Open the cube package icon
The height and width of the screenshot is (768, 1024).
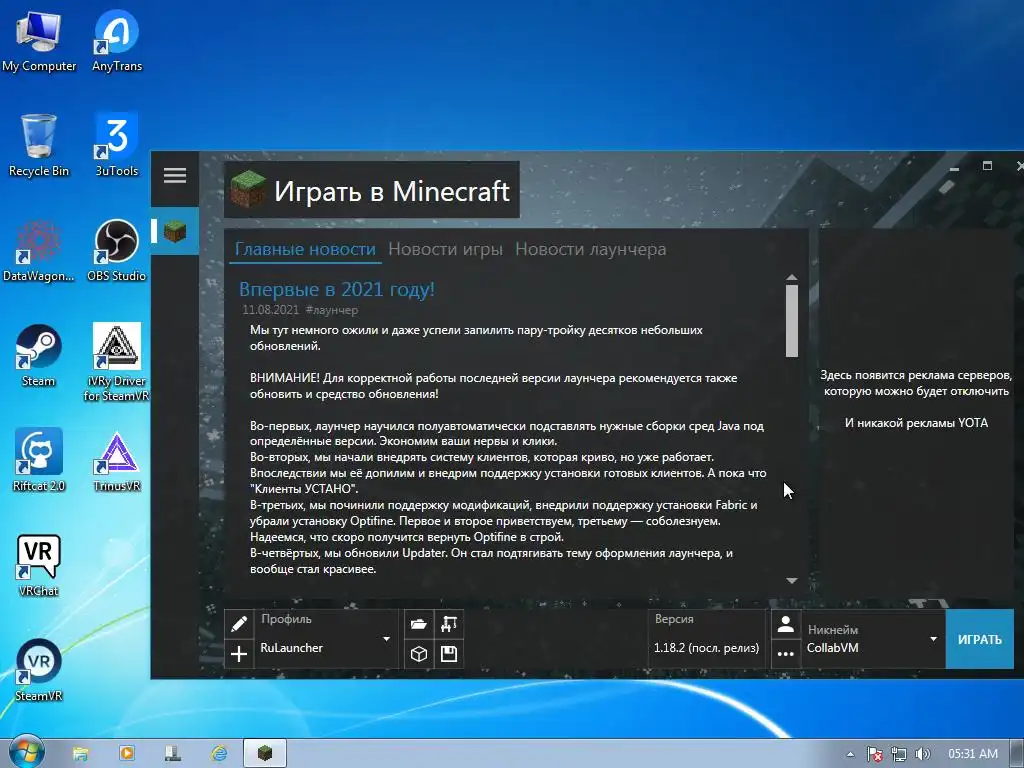pos(419,654)
